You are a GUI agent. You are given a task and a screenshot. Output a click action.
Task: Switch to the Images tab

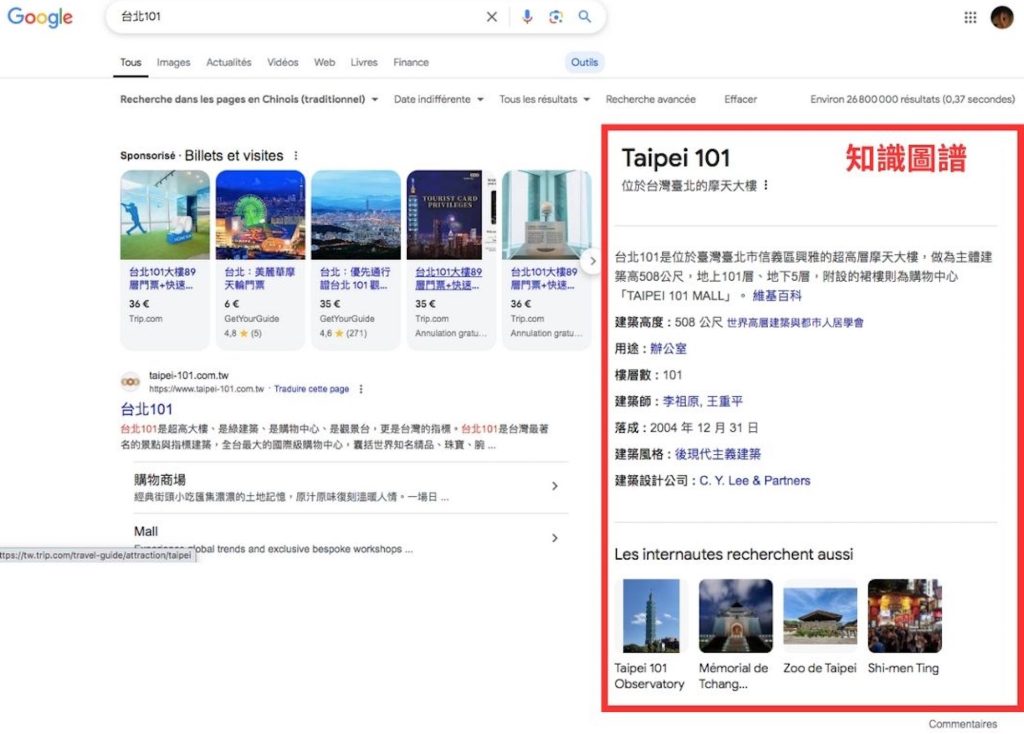174,63
